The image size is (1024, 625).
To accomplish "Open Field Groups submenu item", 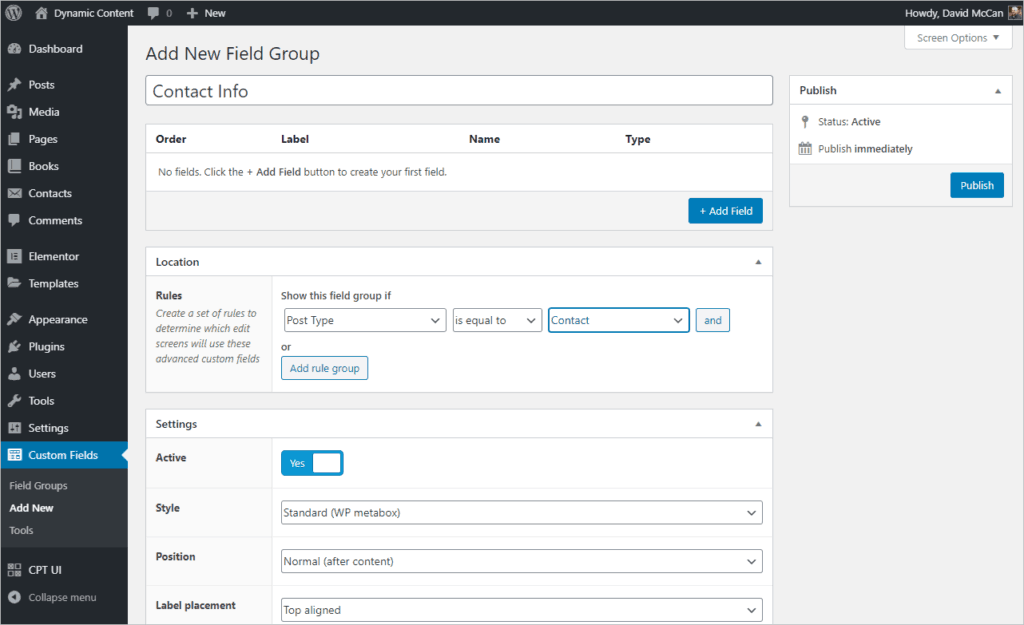I will point(38,485).
